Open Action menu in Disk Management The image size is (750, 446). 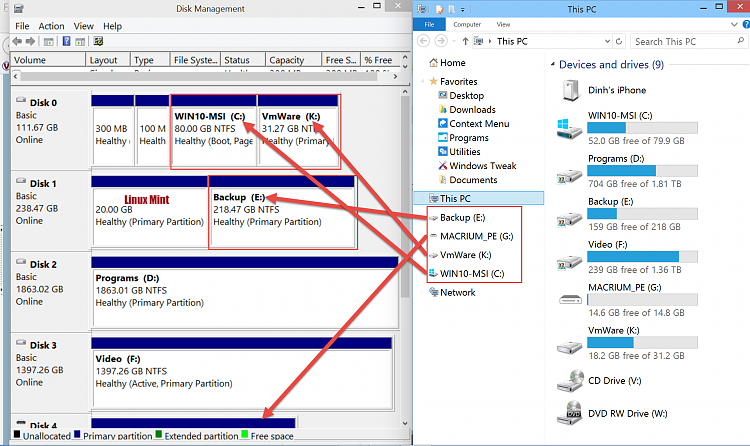pos(51,26)
